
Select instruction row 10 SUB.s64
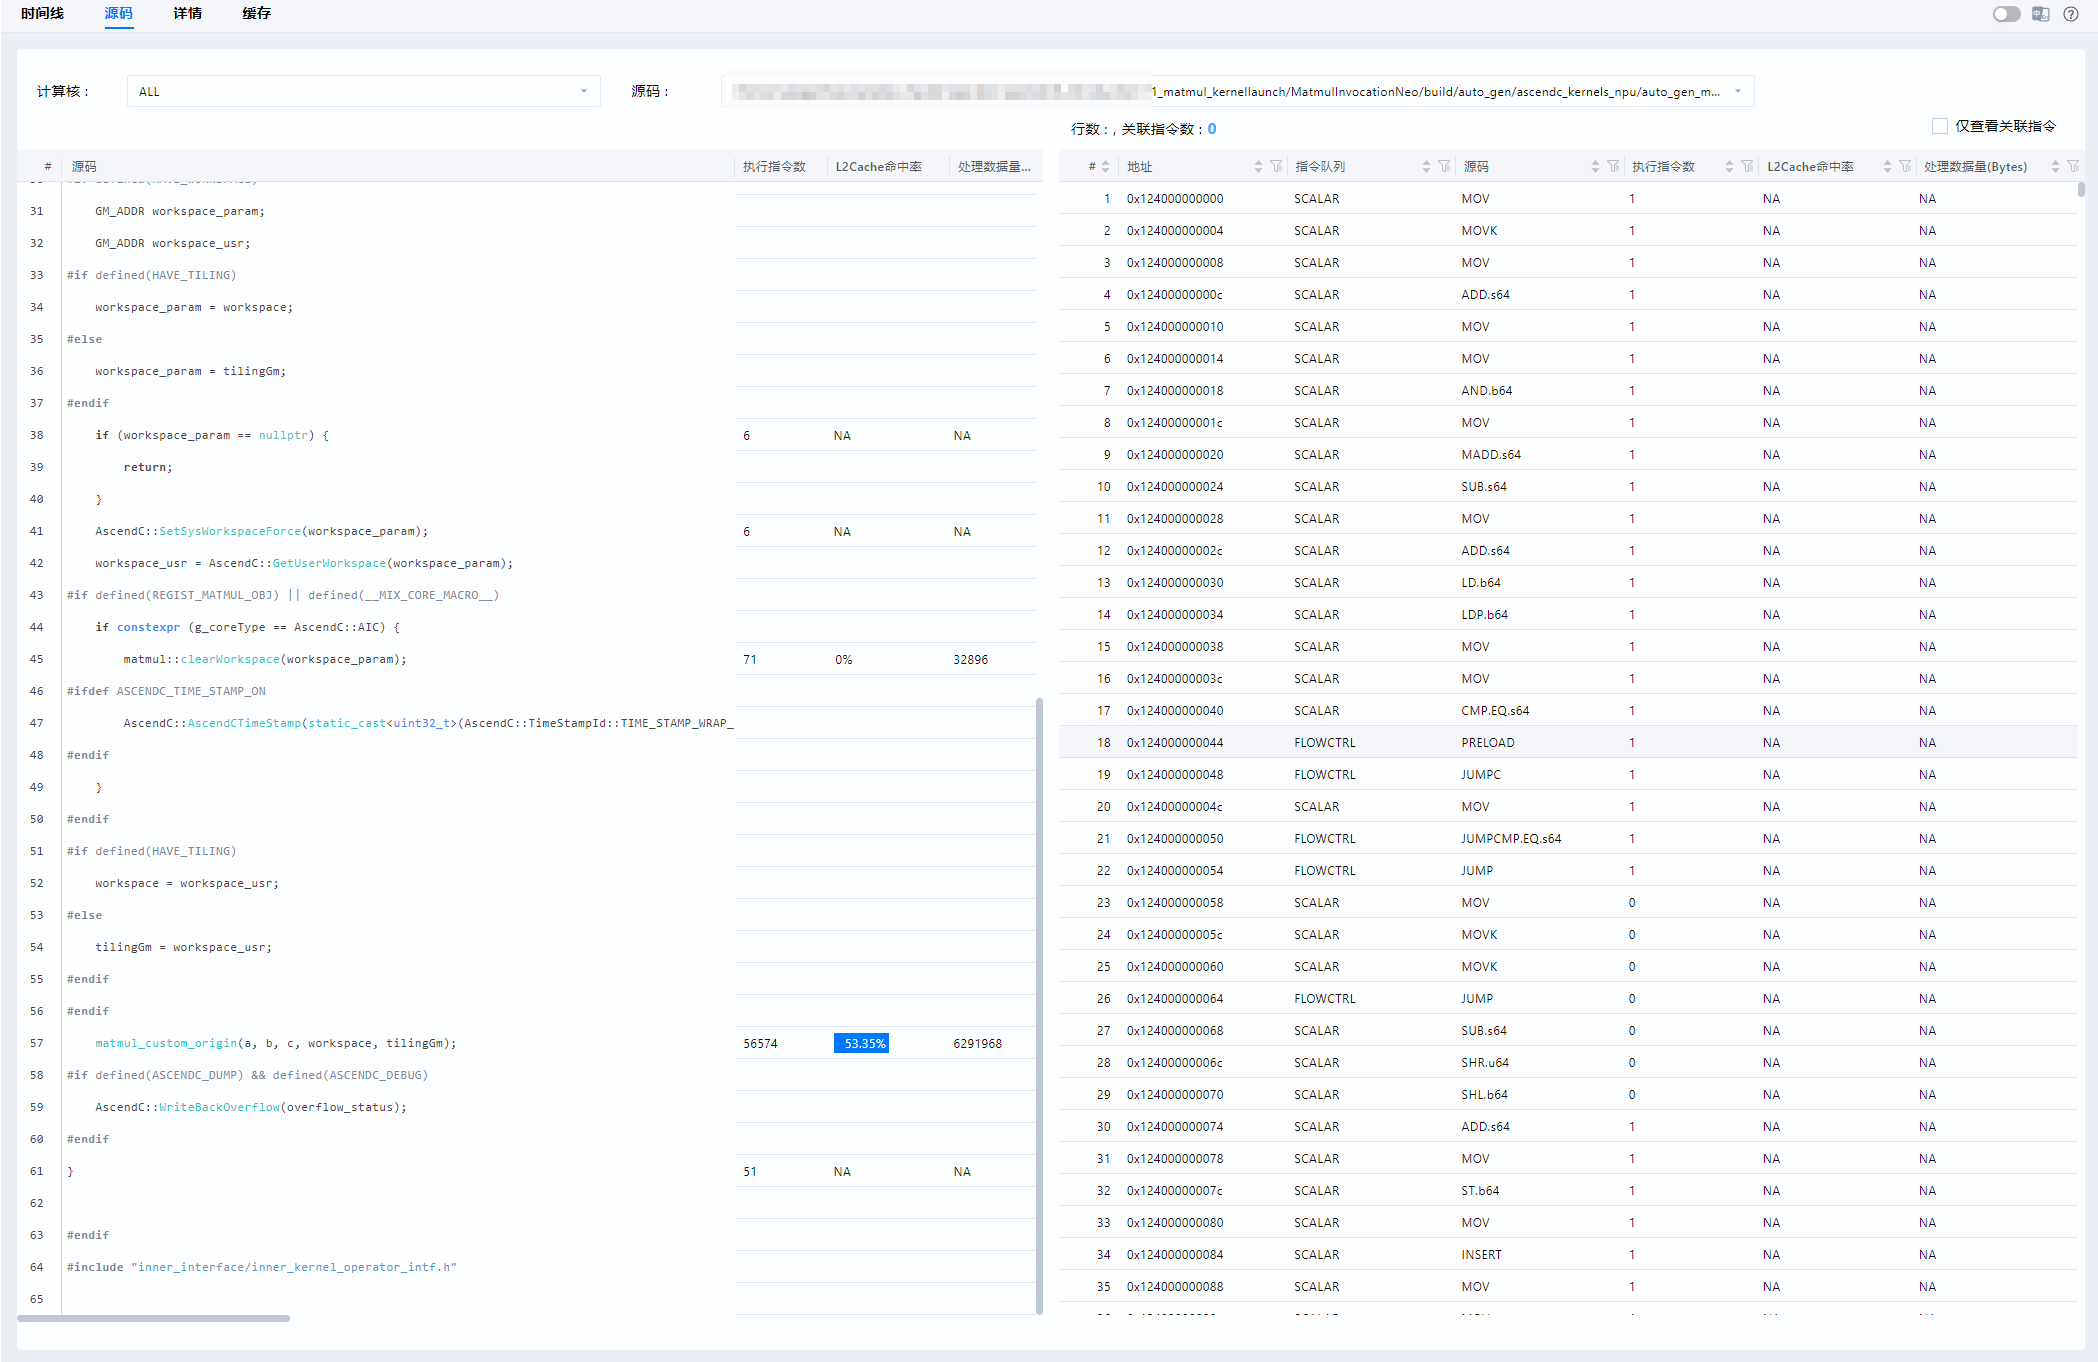click(x=1568, y=486)
